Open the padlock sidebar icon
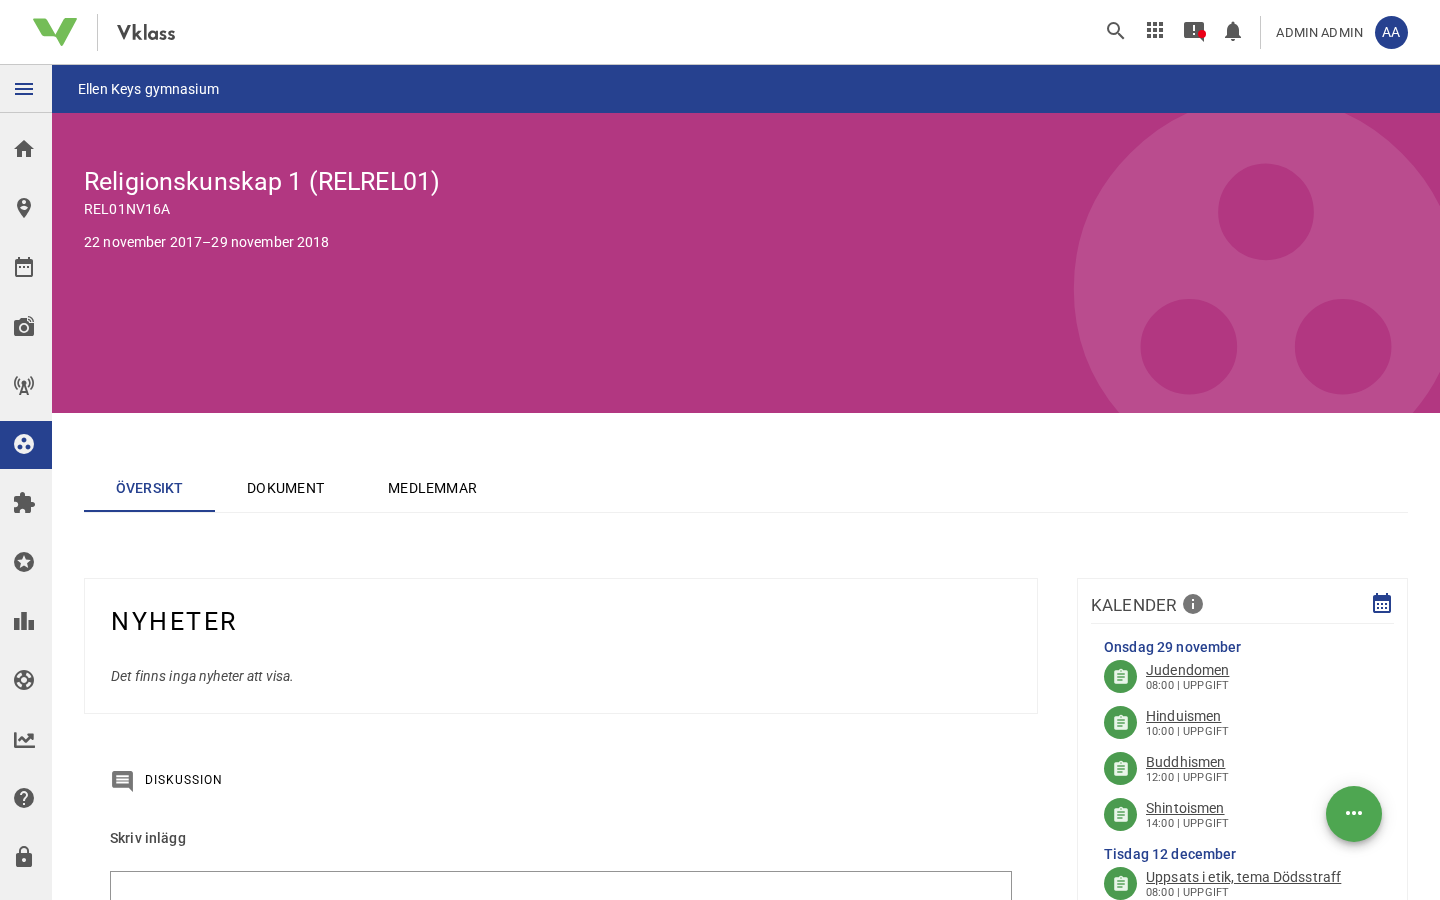The height and width of the screenshot is (900, 1440). coord(24,857)
